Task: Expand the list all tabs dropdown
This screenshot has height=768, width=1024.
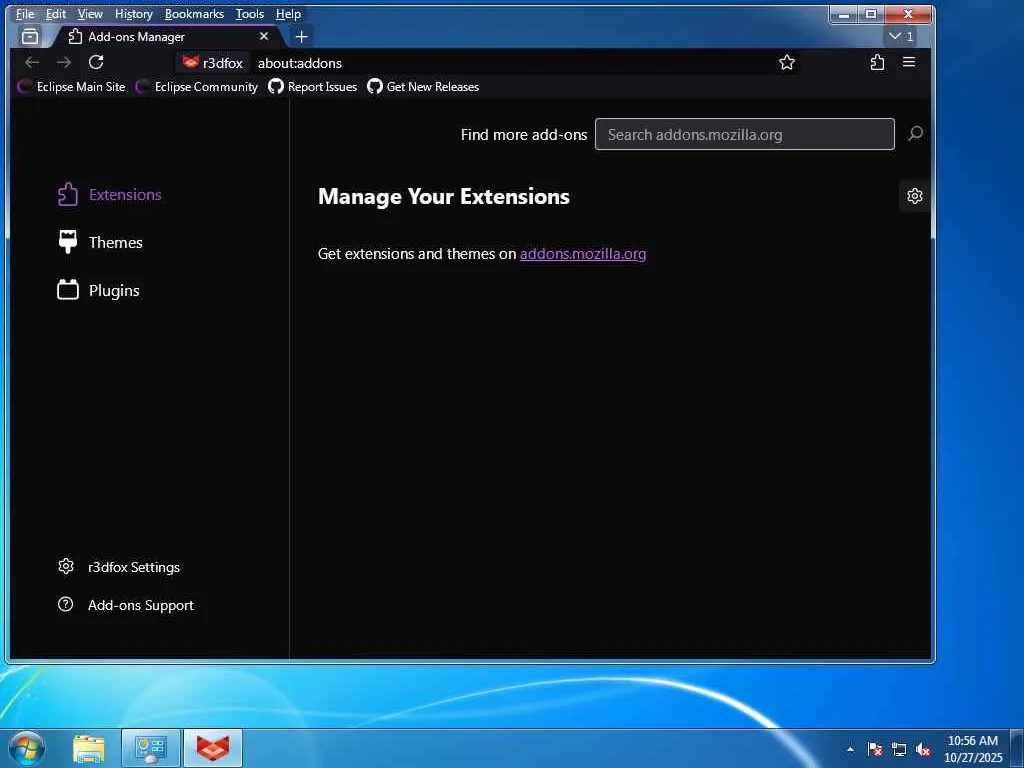Action: click(902, 37)
